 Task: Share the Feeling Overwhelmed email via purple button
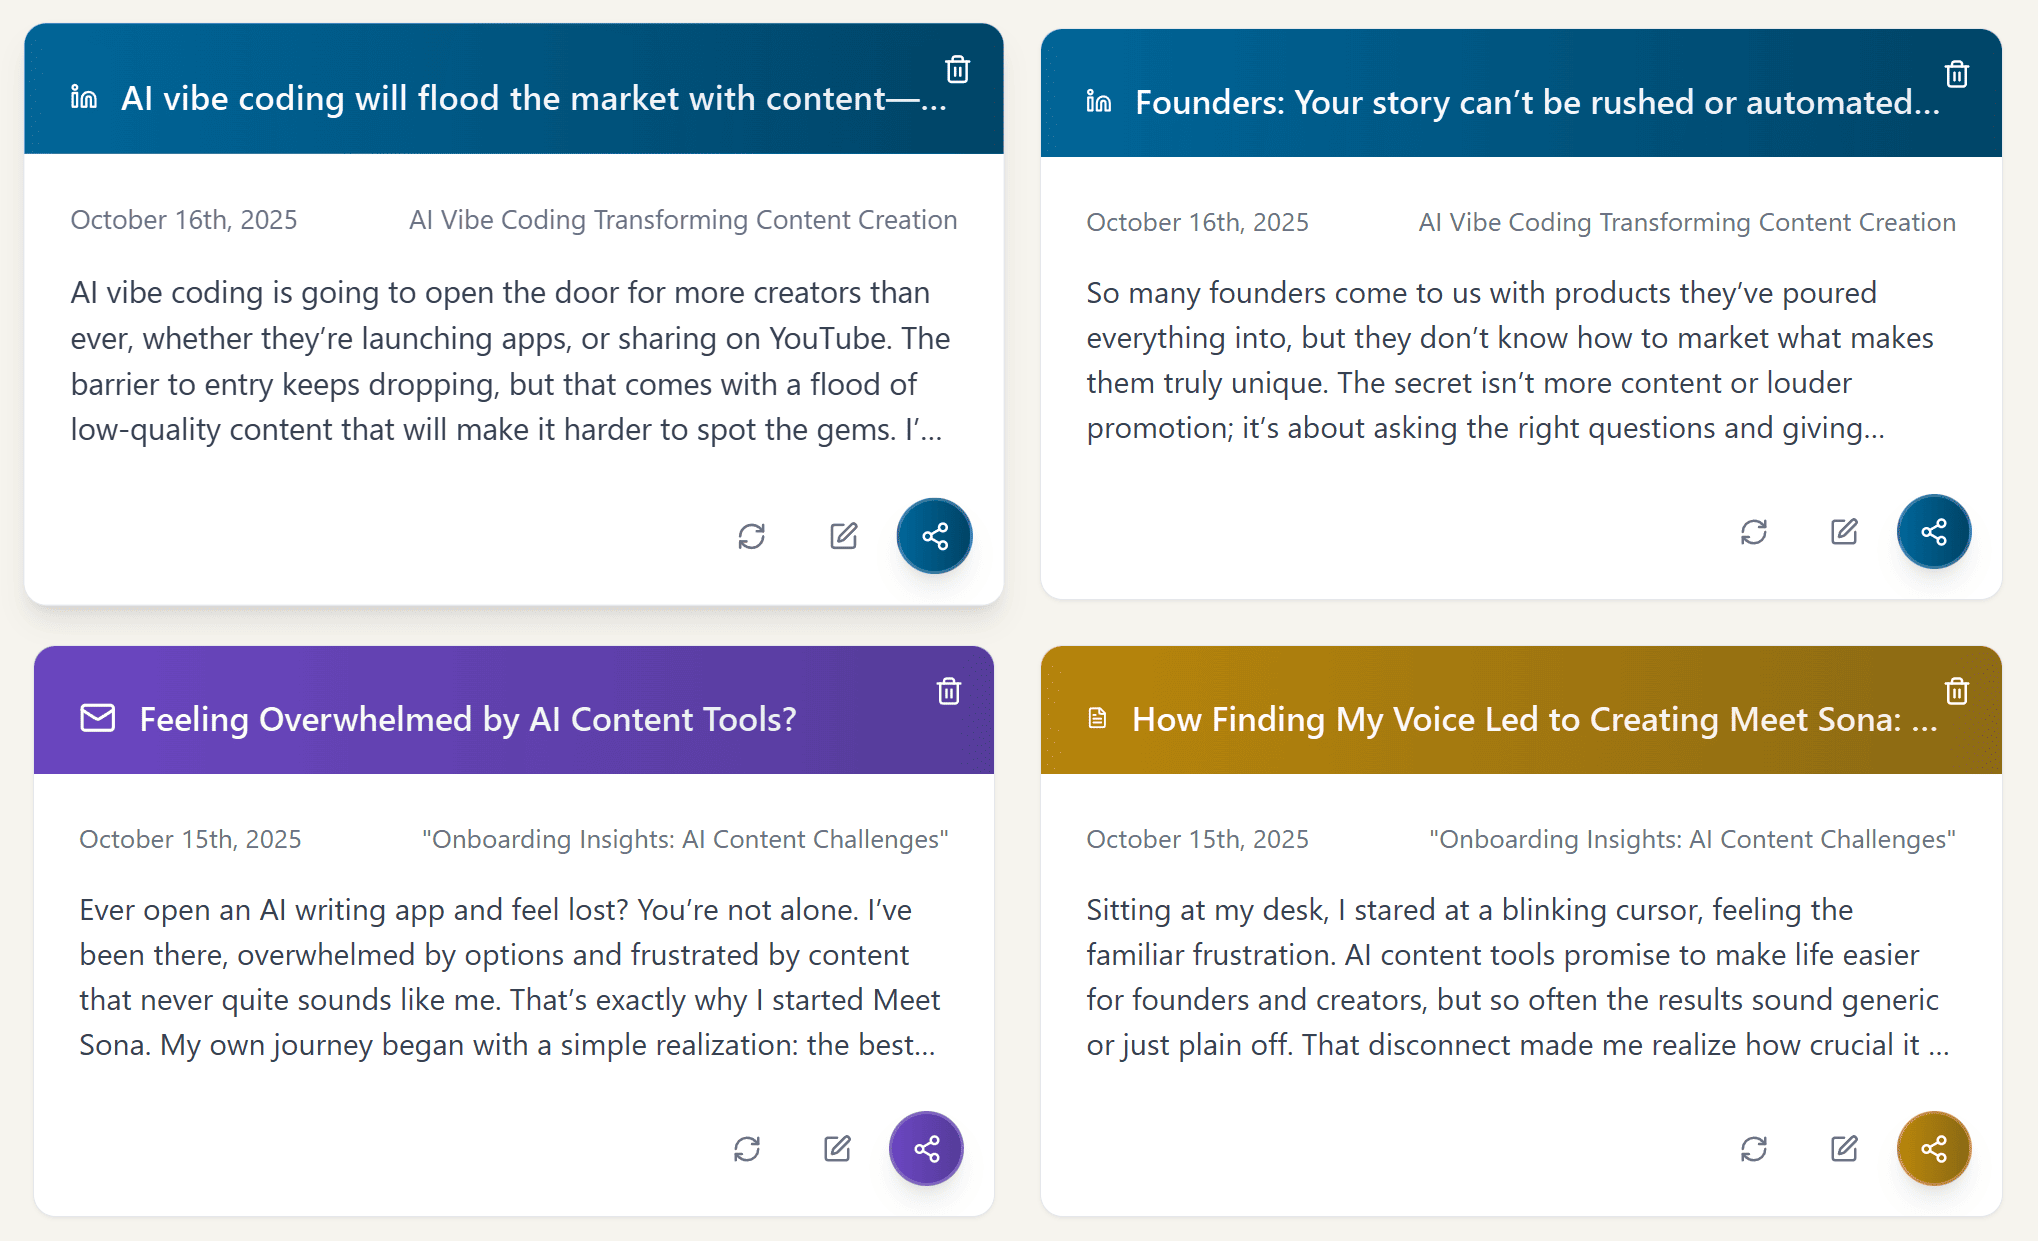tap(926, 1148)
